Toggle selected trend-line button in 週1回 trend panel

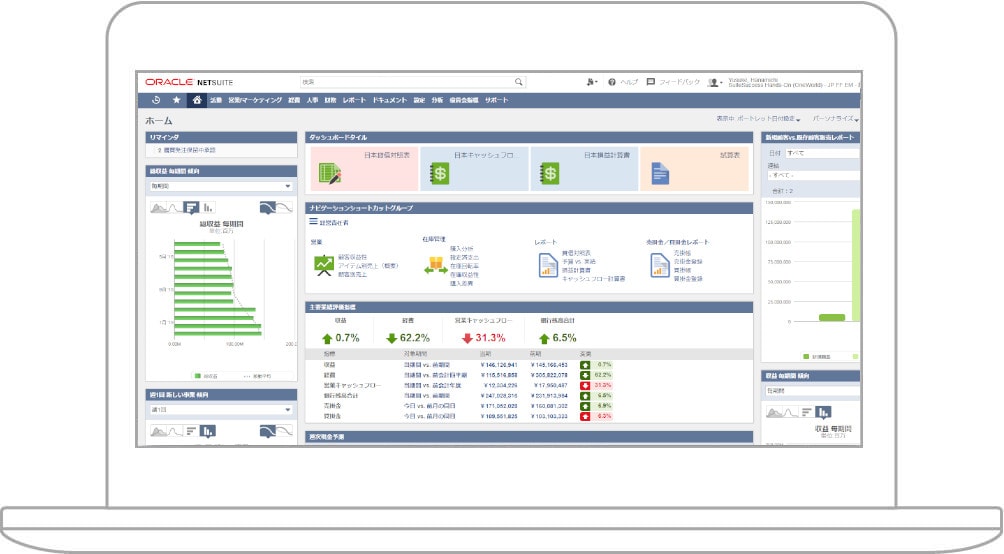[x=268, y=431]
